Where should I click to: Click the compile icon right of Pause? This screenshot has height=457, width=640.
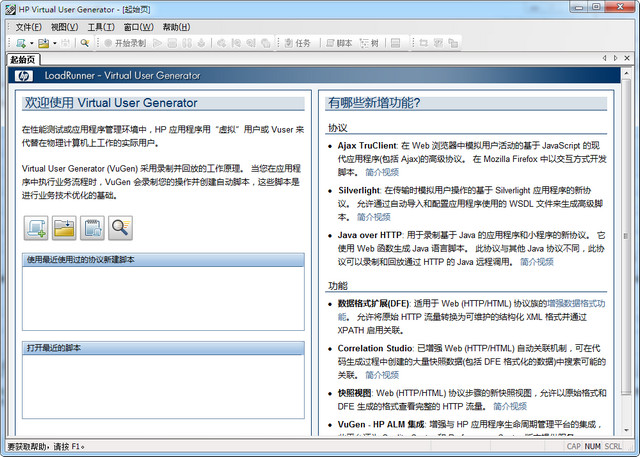click(201, 43)
